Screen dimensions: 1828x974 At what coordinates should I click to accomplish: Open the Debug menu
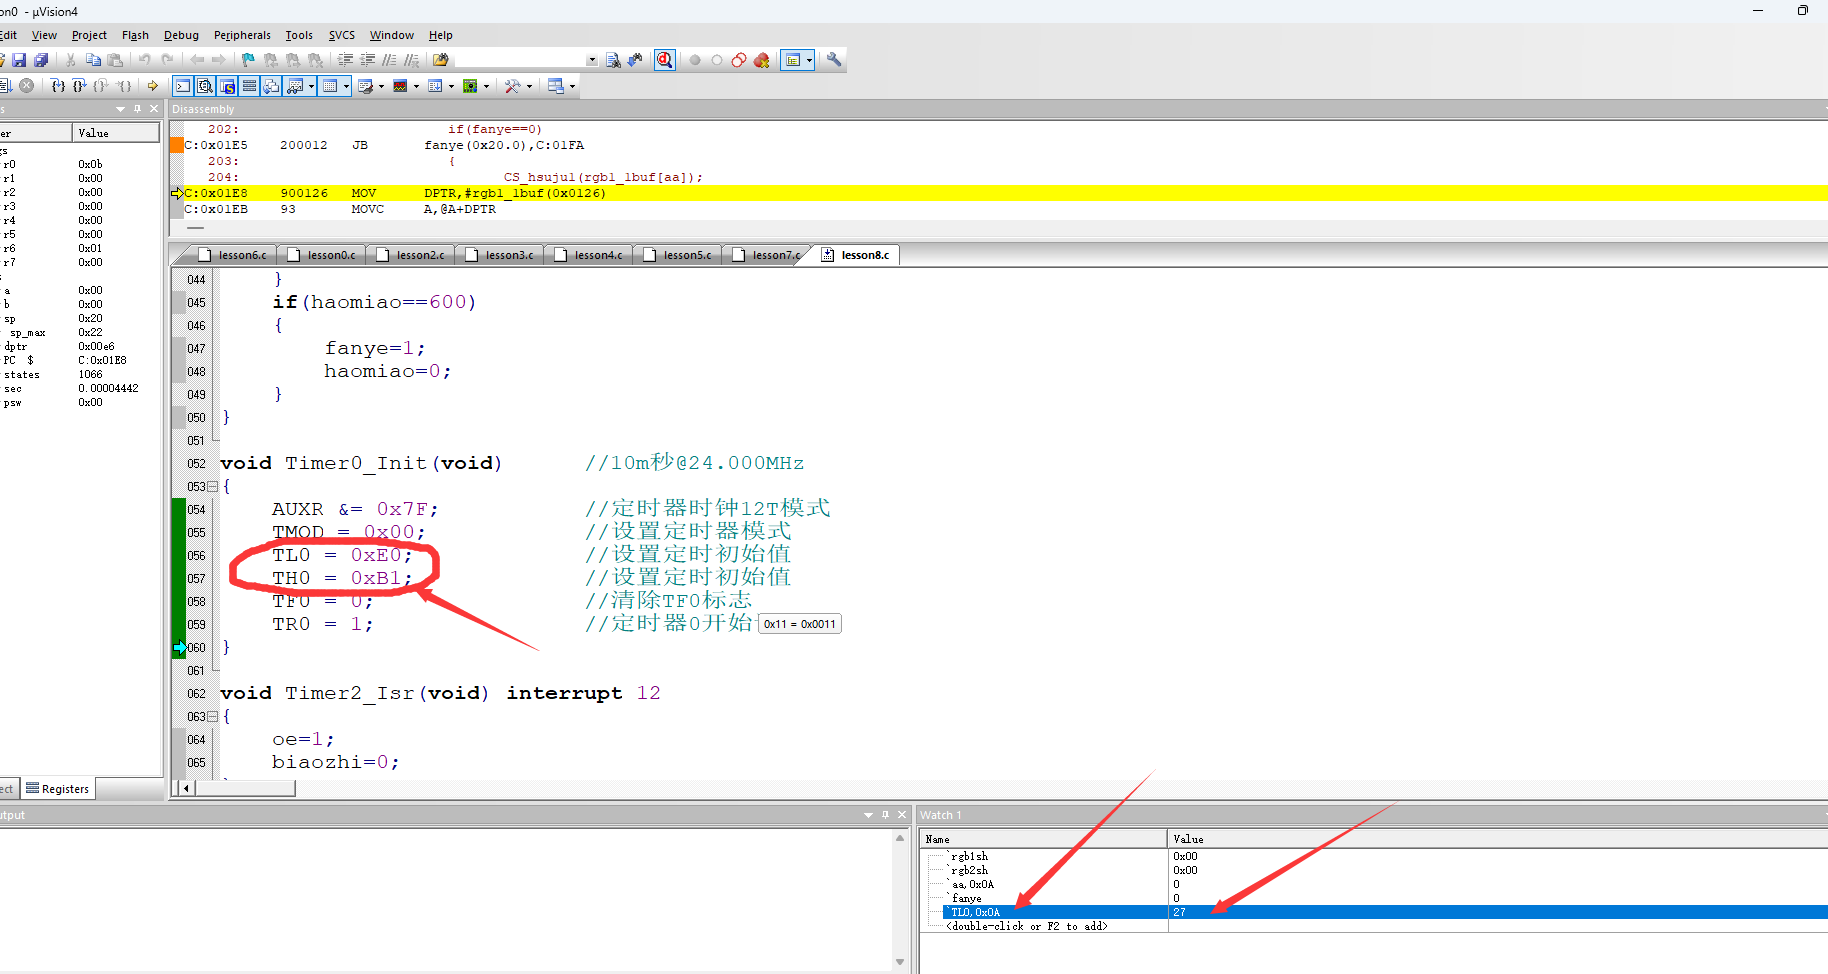pos(181,35)
